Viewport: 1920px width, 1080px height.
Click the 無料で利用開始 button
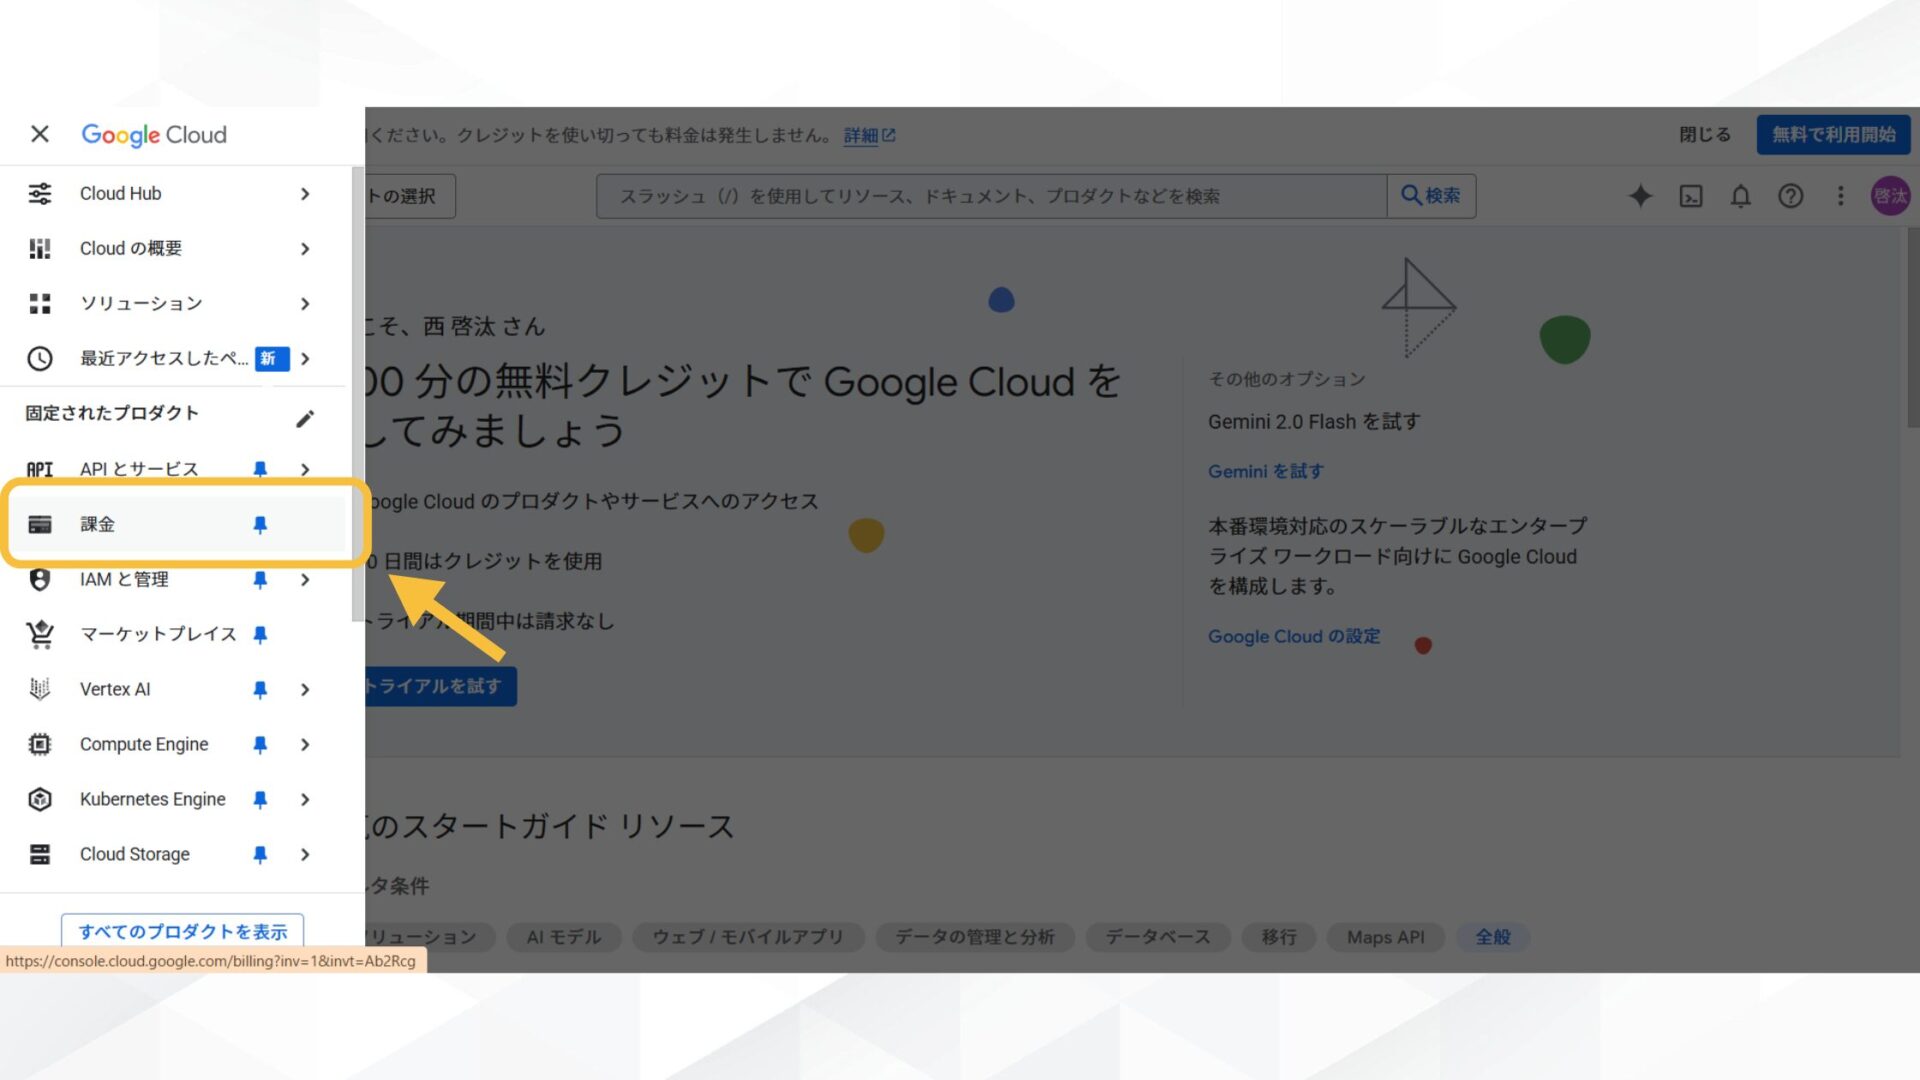1833,134
